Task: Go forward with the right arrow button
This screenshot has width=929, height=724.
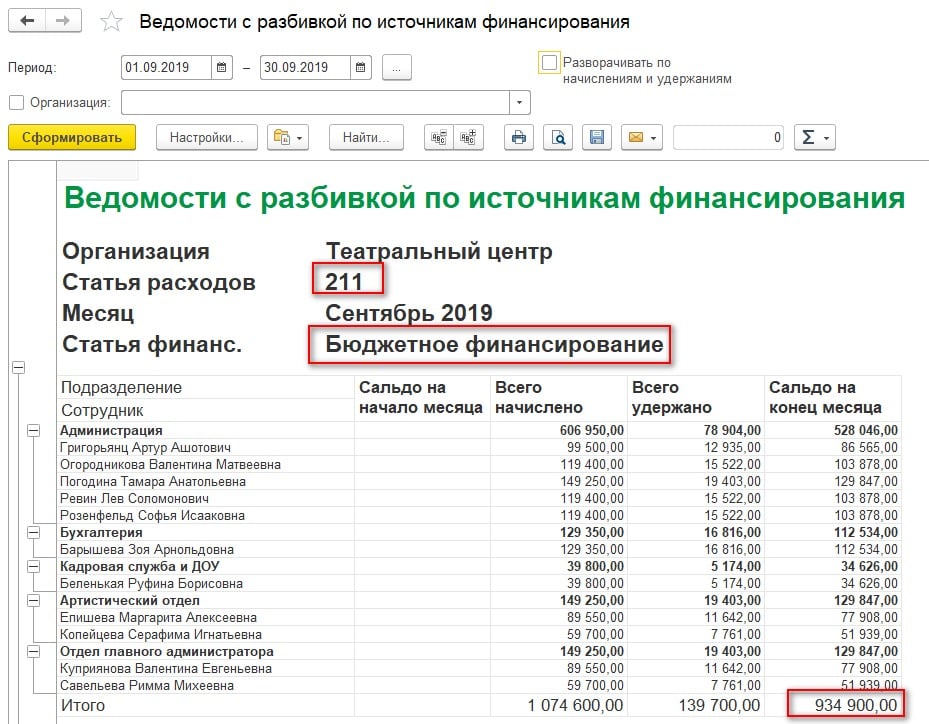Action: coord(63,21)
